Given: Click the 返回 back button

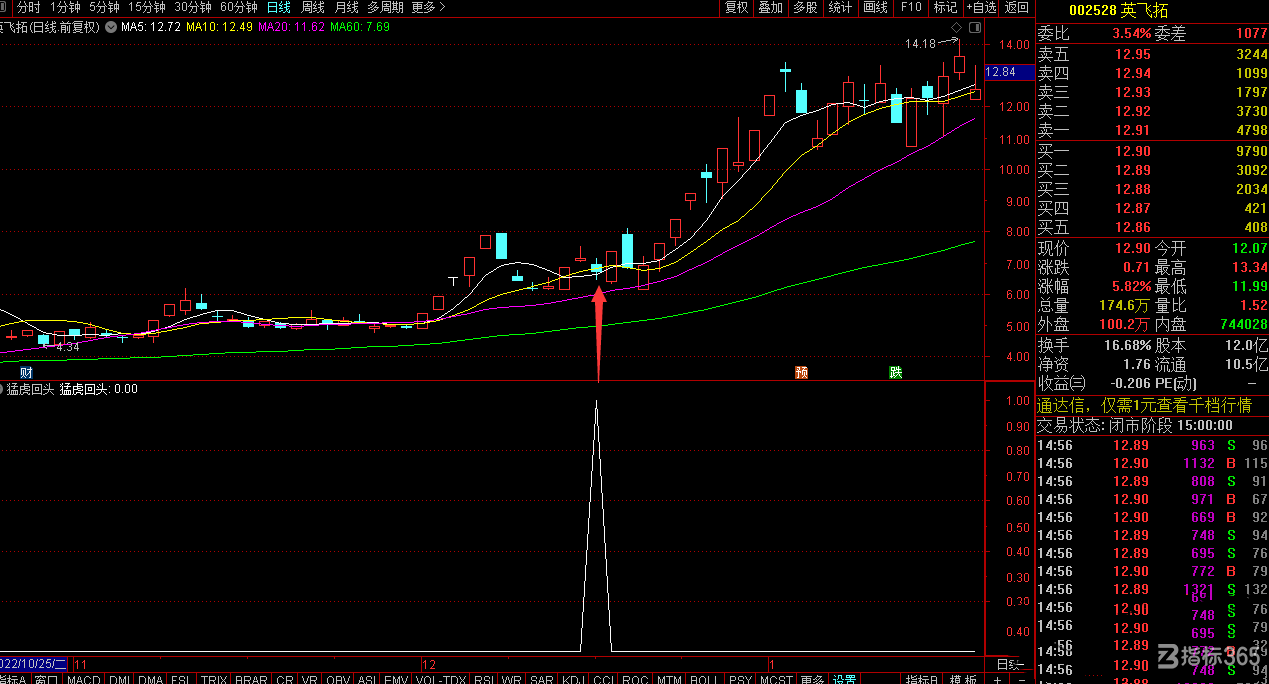Looking at the screenshot, I should coord(1017,7).
